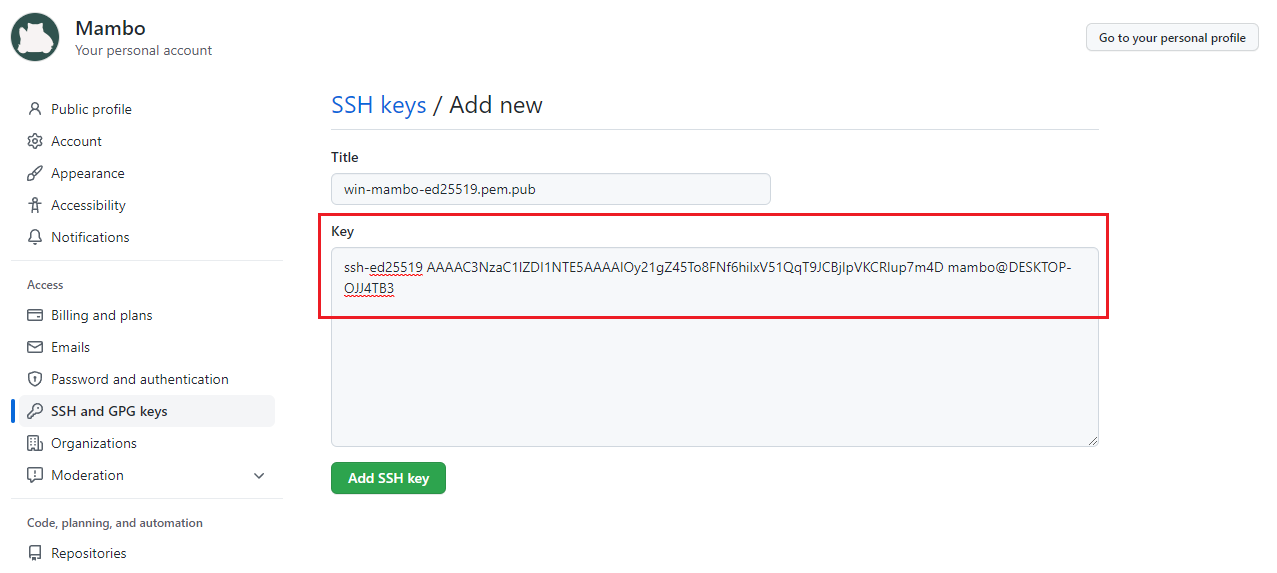This screenshot has height=573, width=1277.
Task: Focus the Title input field
Action: click(x=550, y=189)
